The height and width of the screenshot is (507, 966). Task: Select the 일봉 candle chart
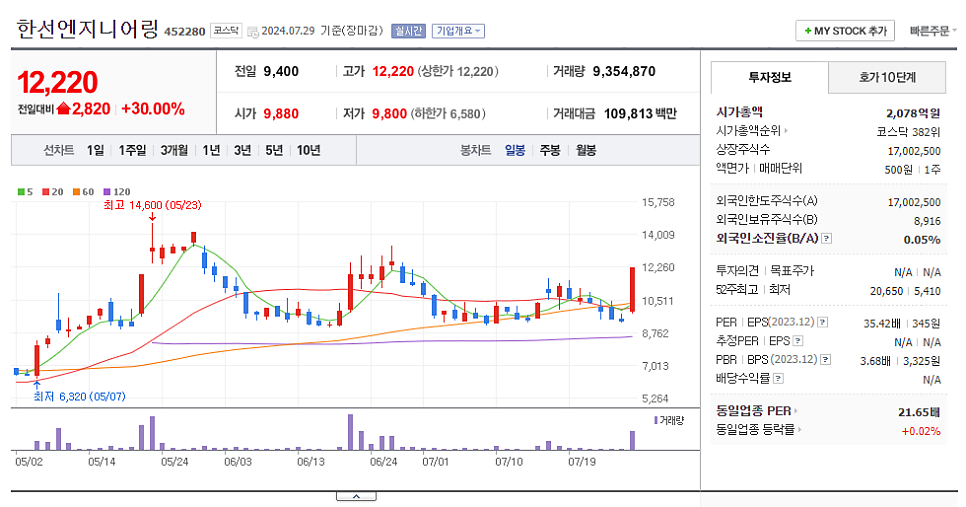pyautogui.click(x=515, y=150)
